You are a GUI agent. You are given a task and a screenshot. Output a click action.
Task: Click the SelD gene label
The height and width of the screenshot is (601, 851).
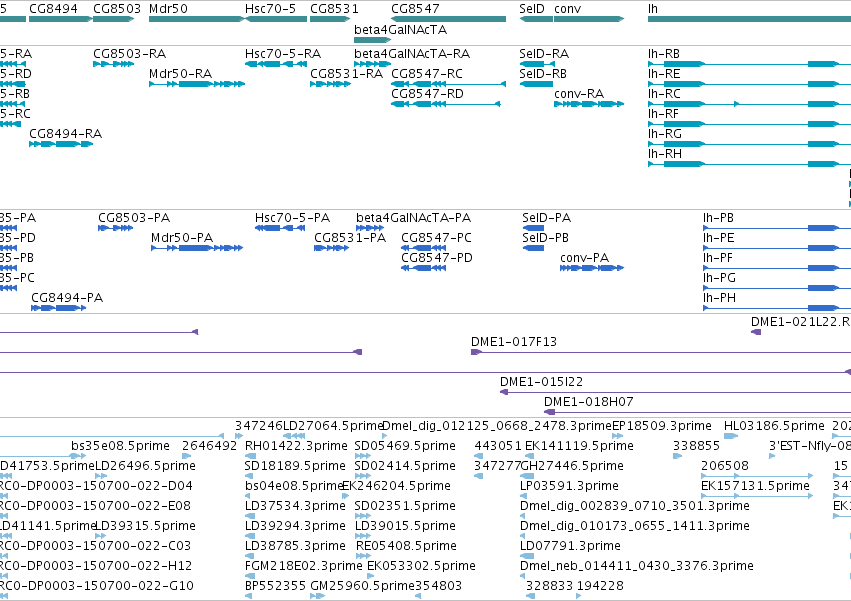point(532,9)
